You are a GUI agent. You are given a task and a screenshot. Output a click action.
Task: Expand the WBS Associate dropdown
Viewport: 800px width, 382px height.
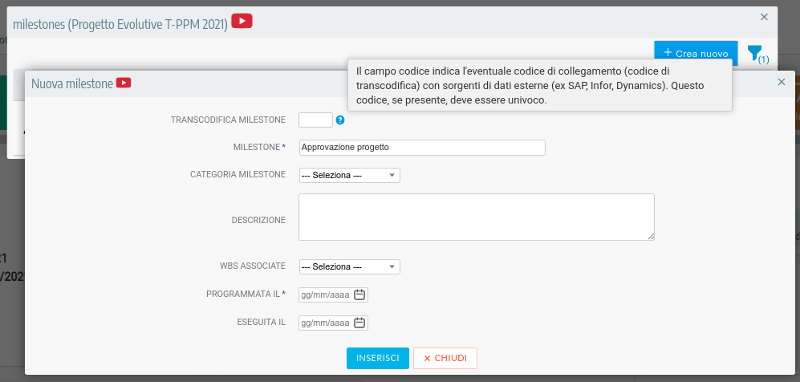[349, 267]
